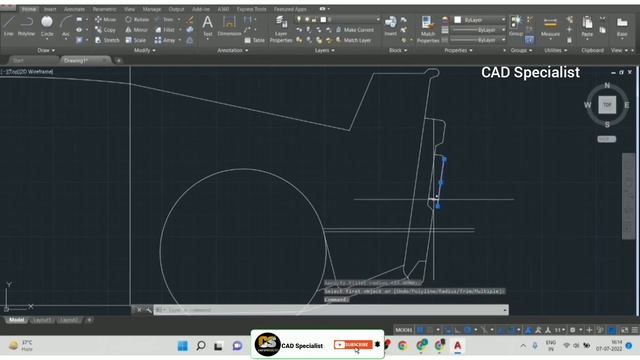Screen dimensions: 640x360
Task: Toggle polar tracking in status bar
Action: point(468,330)
